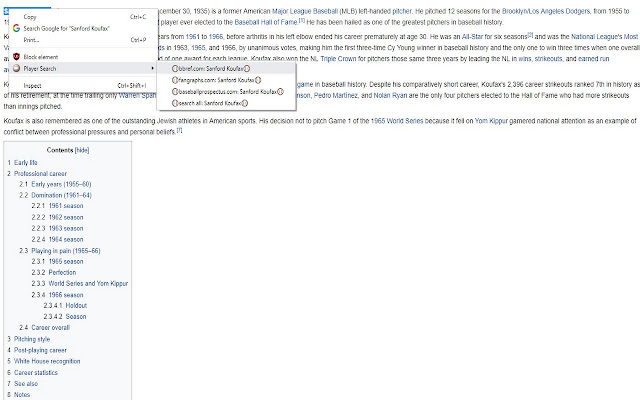Click baseball icon left of search all entry

[175, 103]
